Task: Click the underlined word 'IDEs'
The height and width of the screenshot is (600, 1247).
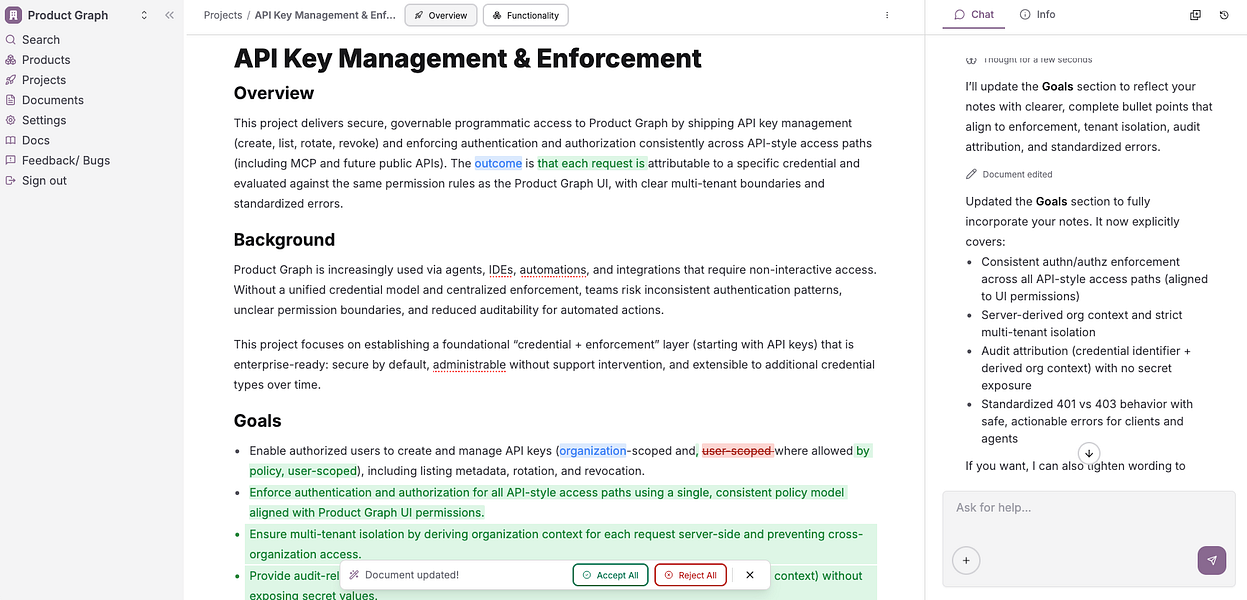Action: pos(500,270)
